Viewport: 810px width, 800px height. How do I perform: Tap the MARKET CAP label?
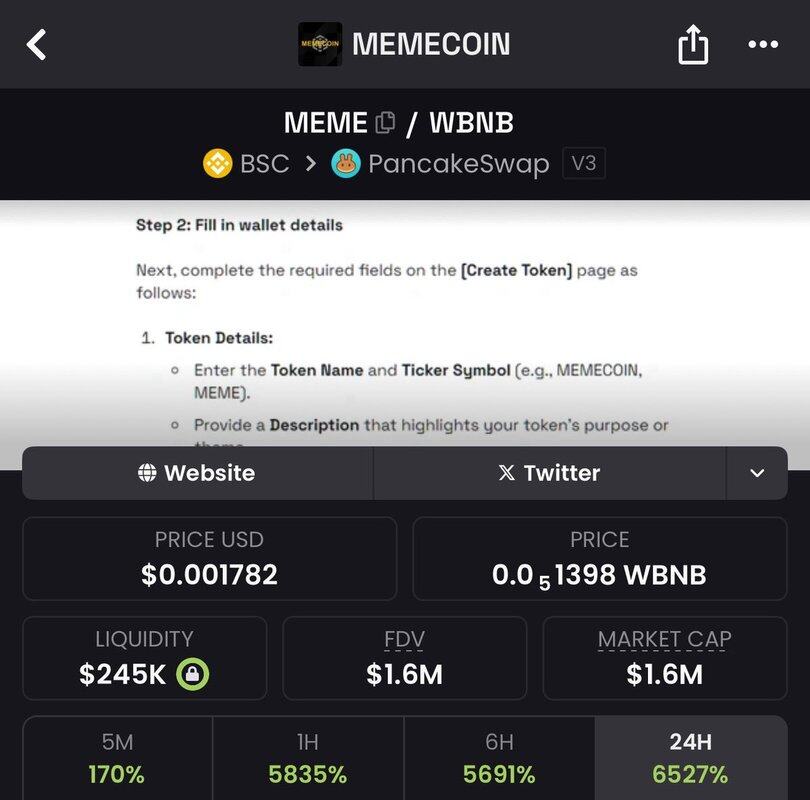[x=664, y=640]
